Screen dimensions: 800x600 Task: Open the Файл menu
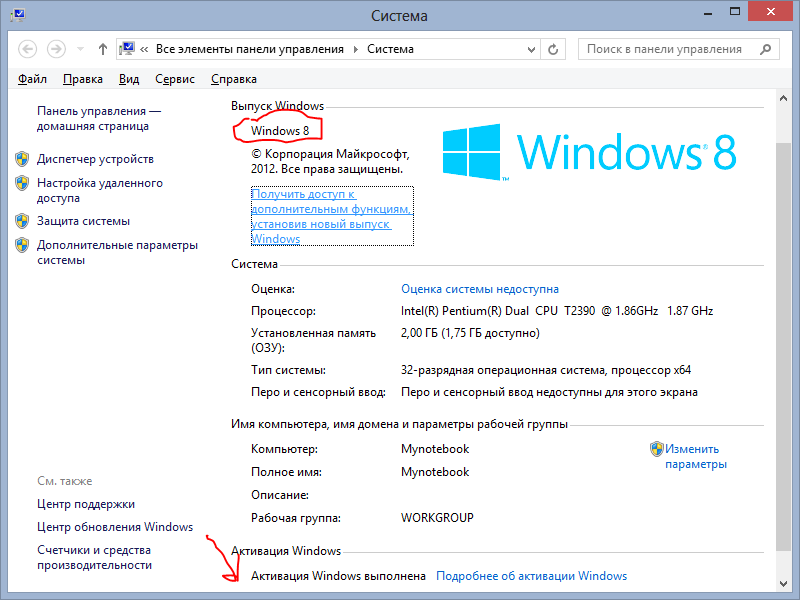coord(32,79)
